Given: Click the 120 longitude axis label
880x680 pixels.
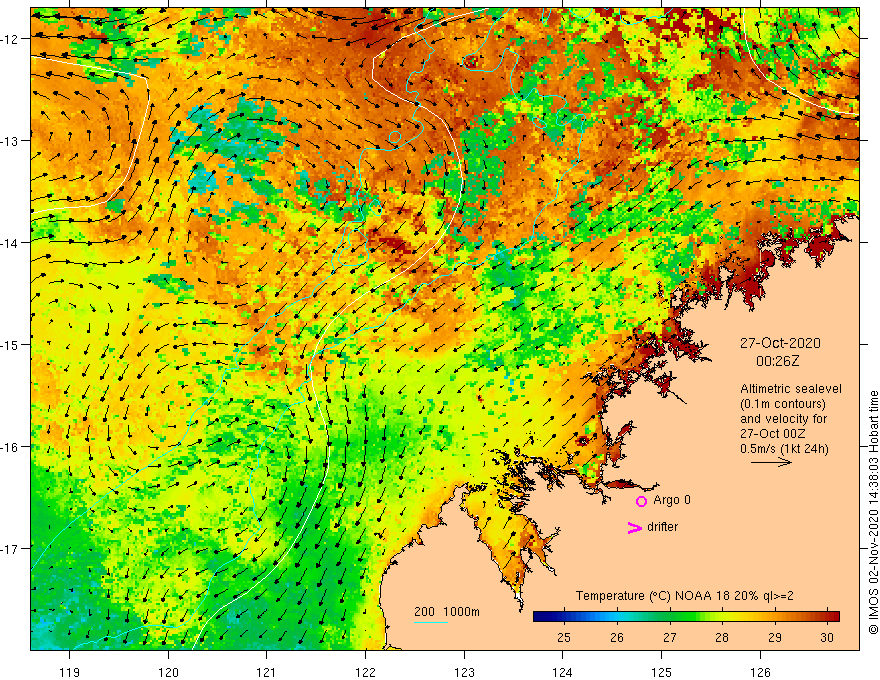Looking at the screenshot, I should tap(168, 672).
